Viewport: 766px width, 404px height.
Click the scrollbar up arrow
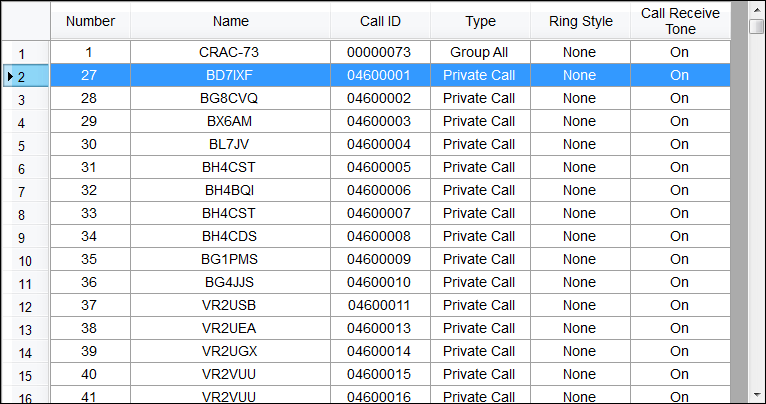click(x=757, y=8)
